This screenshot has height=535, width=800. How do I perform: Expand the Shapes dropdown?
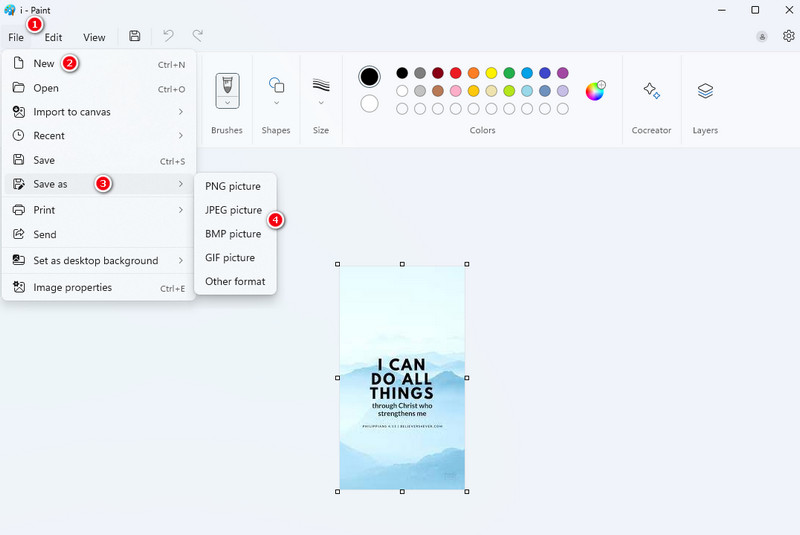pos(277,102)
